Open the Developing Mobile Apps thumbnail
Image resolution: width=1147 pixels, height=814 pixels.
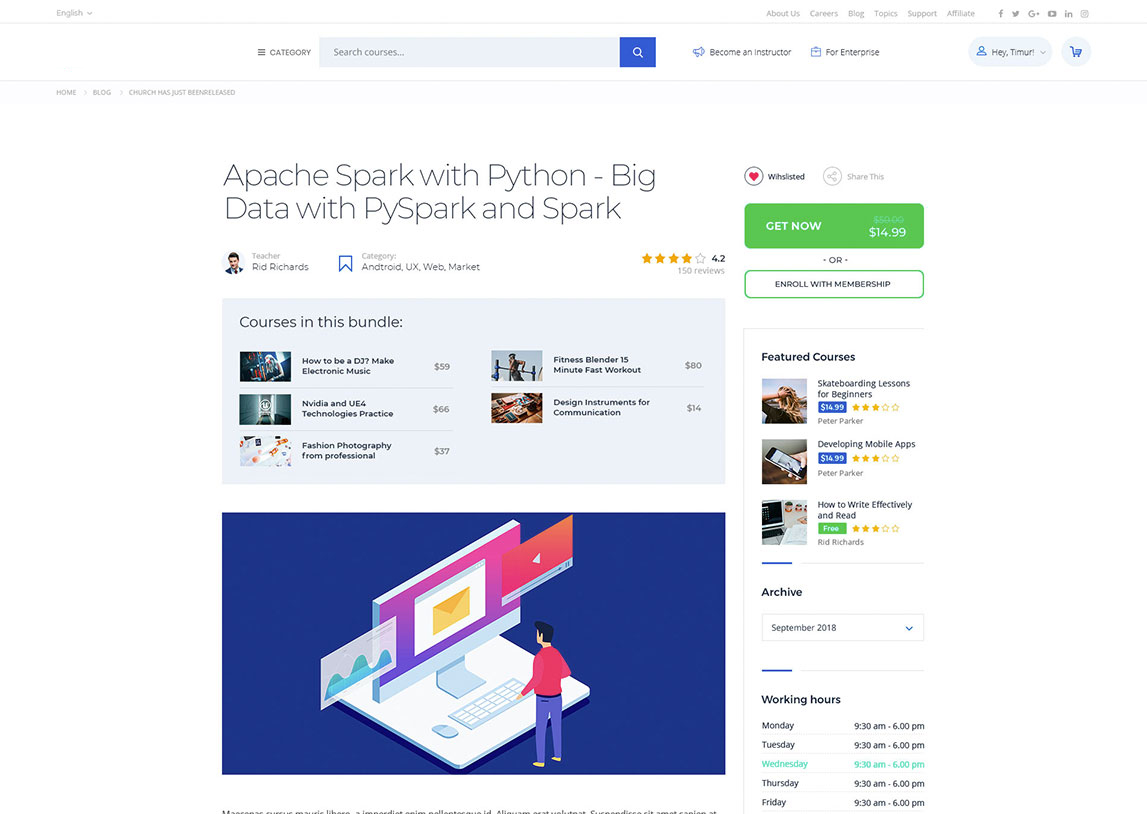784,461
